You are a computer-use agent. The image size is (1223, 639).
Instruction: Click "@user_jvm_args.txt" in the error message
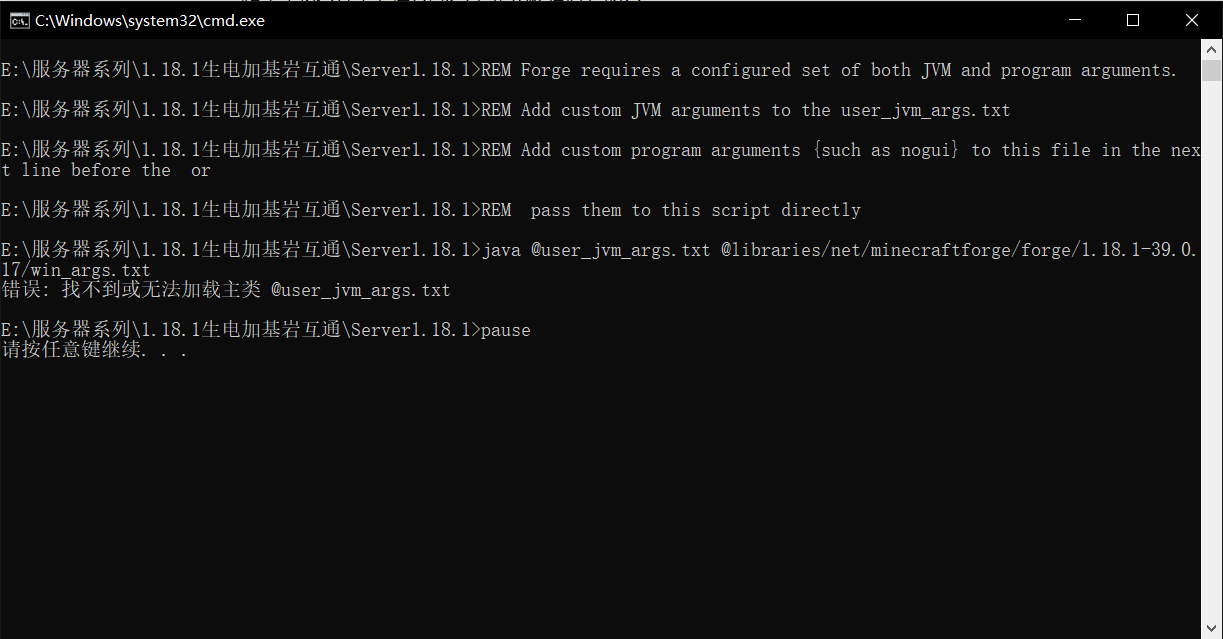click(360, 290)
